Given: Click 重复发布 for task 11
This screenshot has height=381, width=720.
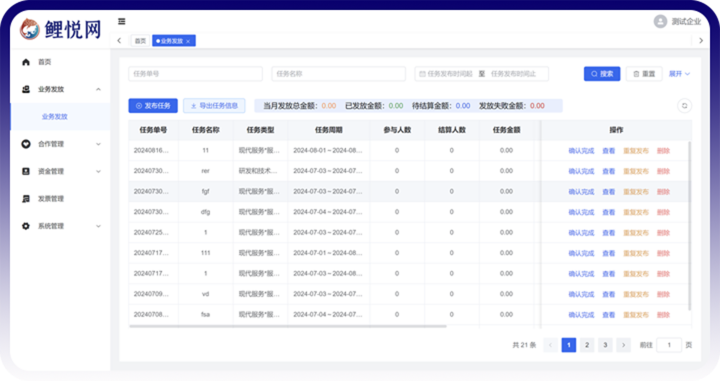Looking at the screenshot, I should pyautogui.click(x=636, y=151).
